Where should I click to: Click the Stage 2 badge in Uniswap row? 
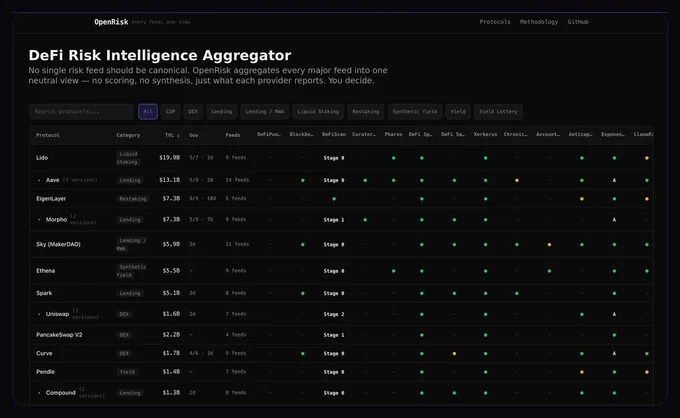point(334,314)
